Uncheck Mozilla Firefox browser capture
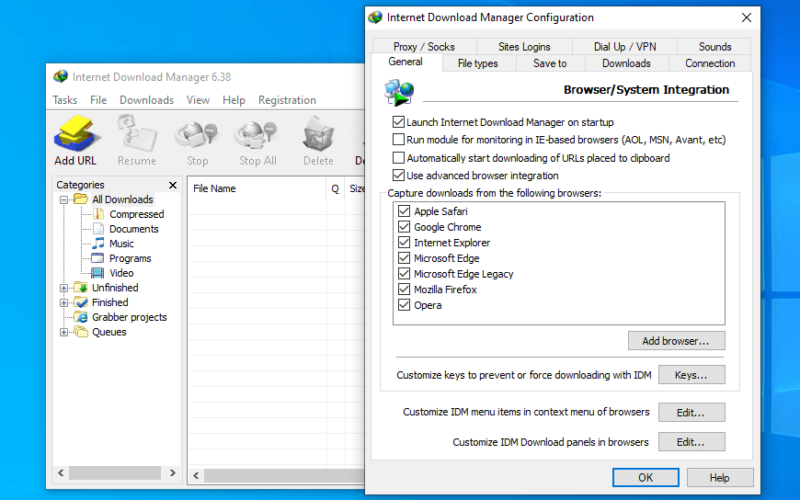800x500 pixels. [404, 289]
